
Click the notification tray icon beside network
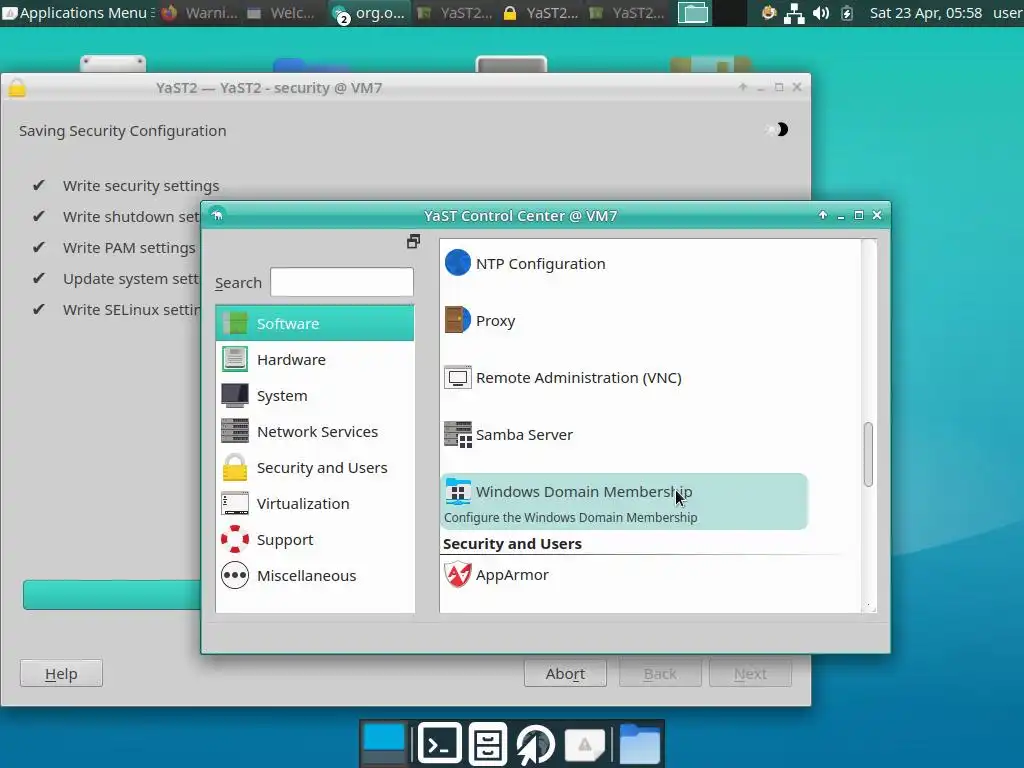(x=769, y=12)
